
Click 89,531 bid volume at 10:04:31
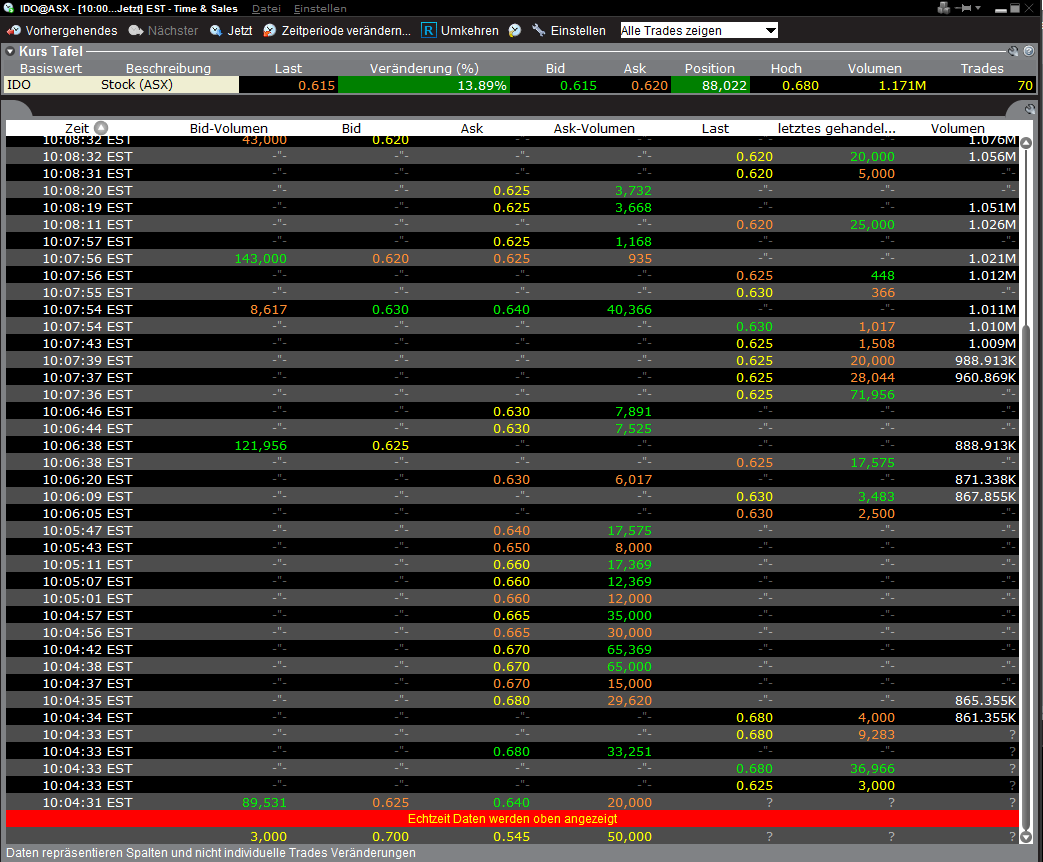tap(264, 803)
